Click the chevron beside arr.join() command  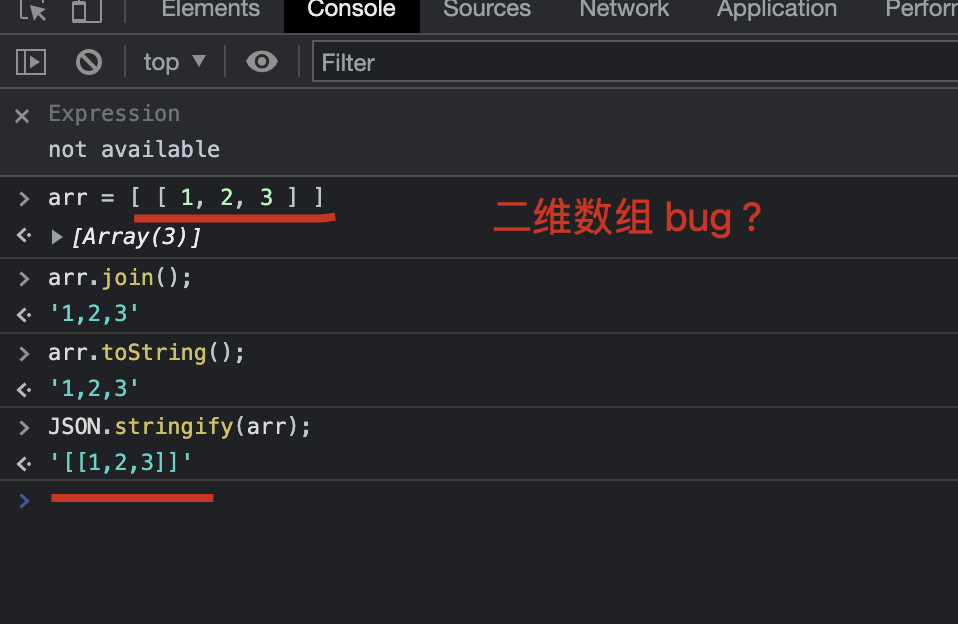24,279
